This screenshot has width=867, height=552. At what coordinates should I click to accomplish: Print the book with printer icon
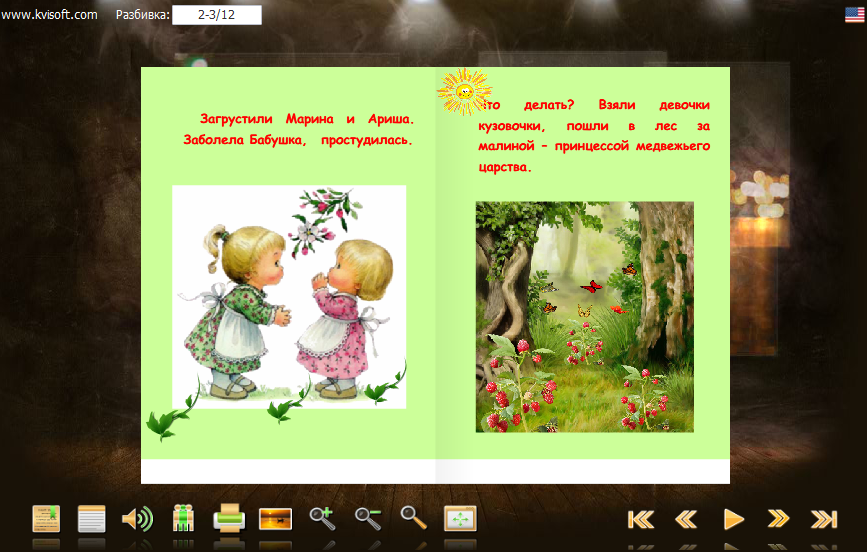pos(229,518)
